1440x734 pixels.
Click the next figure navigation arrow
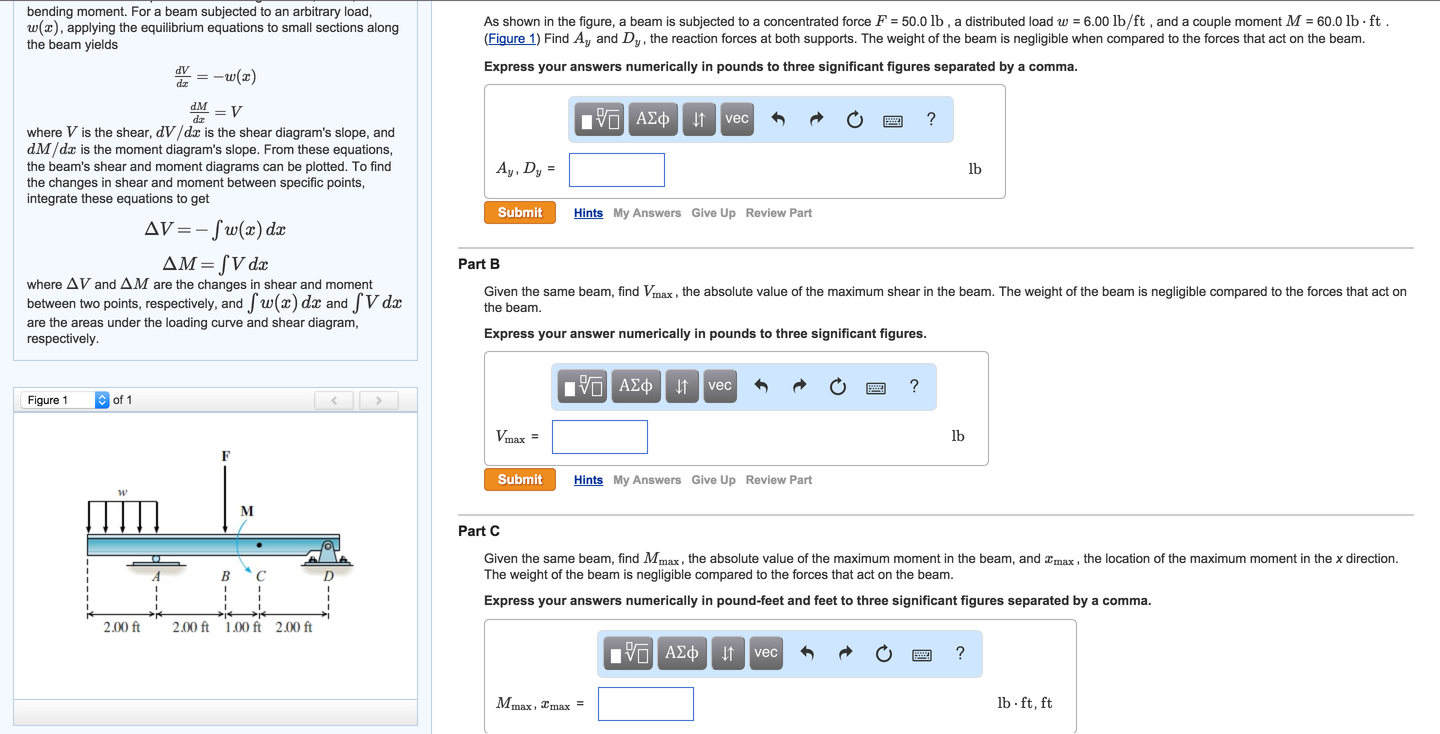(x=378, y=399)
